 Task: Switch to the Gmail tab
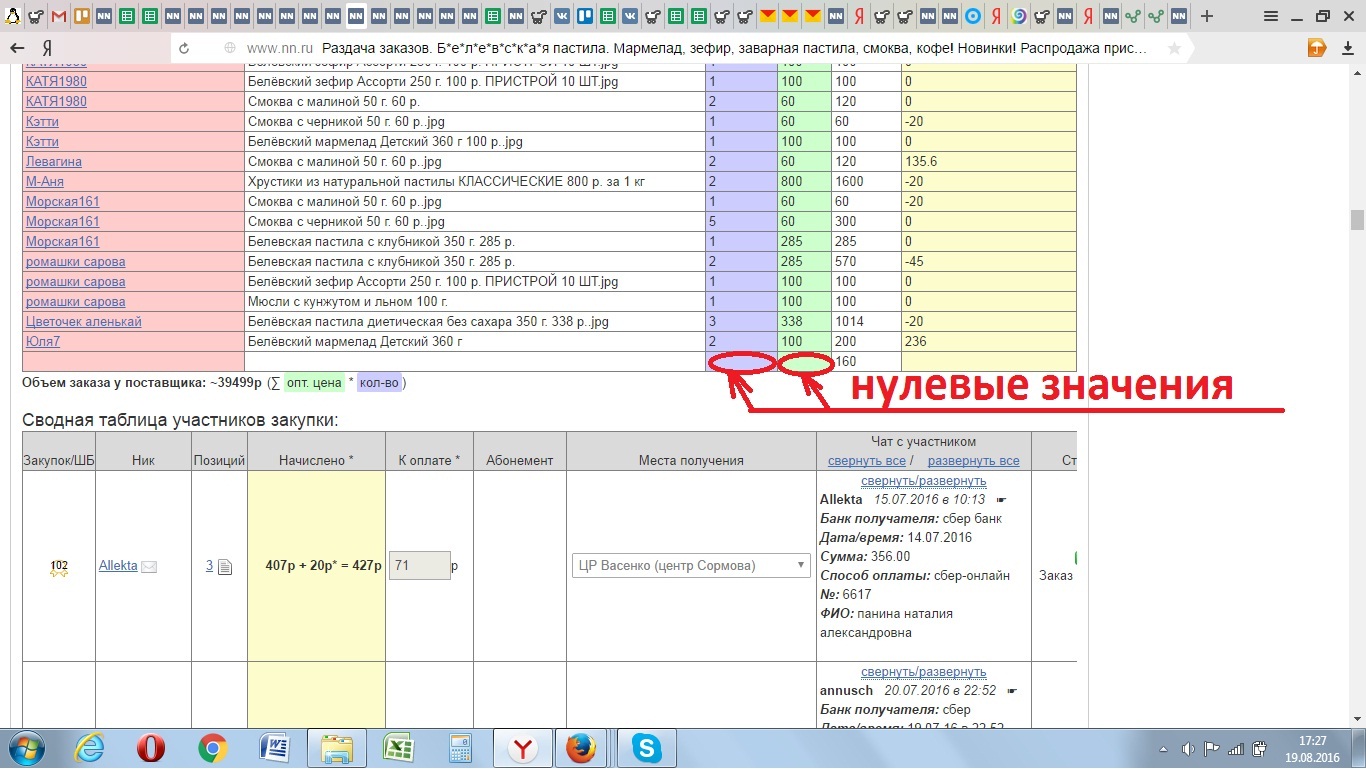pos(59,16)
